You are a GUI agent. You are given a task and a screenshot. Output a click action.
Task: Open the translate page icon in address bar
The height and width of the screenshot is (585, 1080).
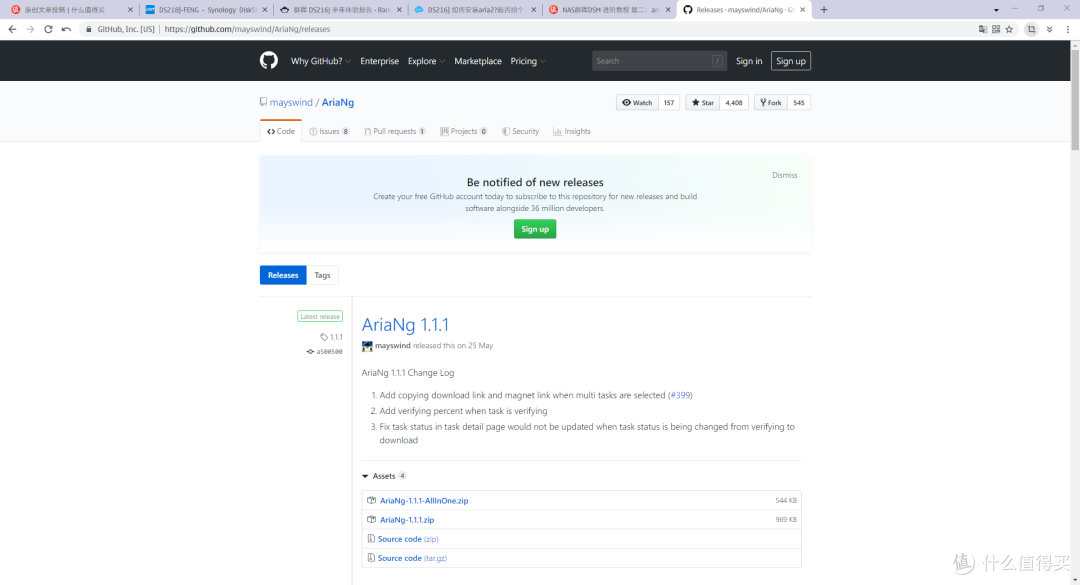pos(983,29)
